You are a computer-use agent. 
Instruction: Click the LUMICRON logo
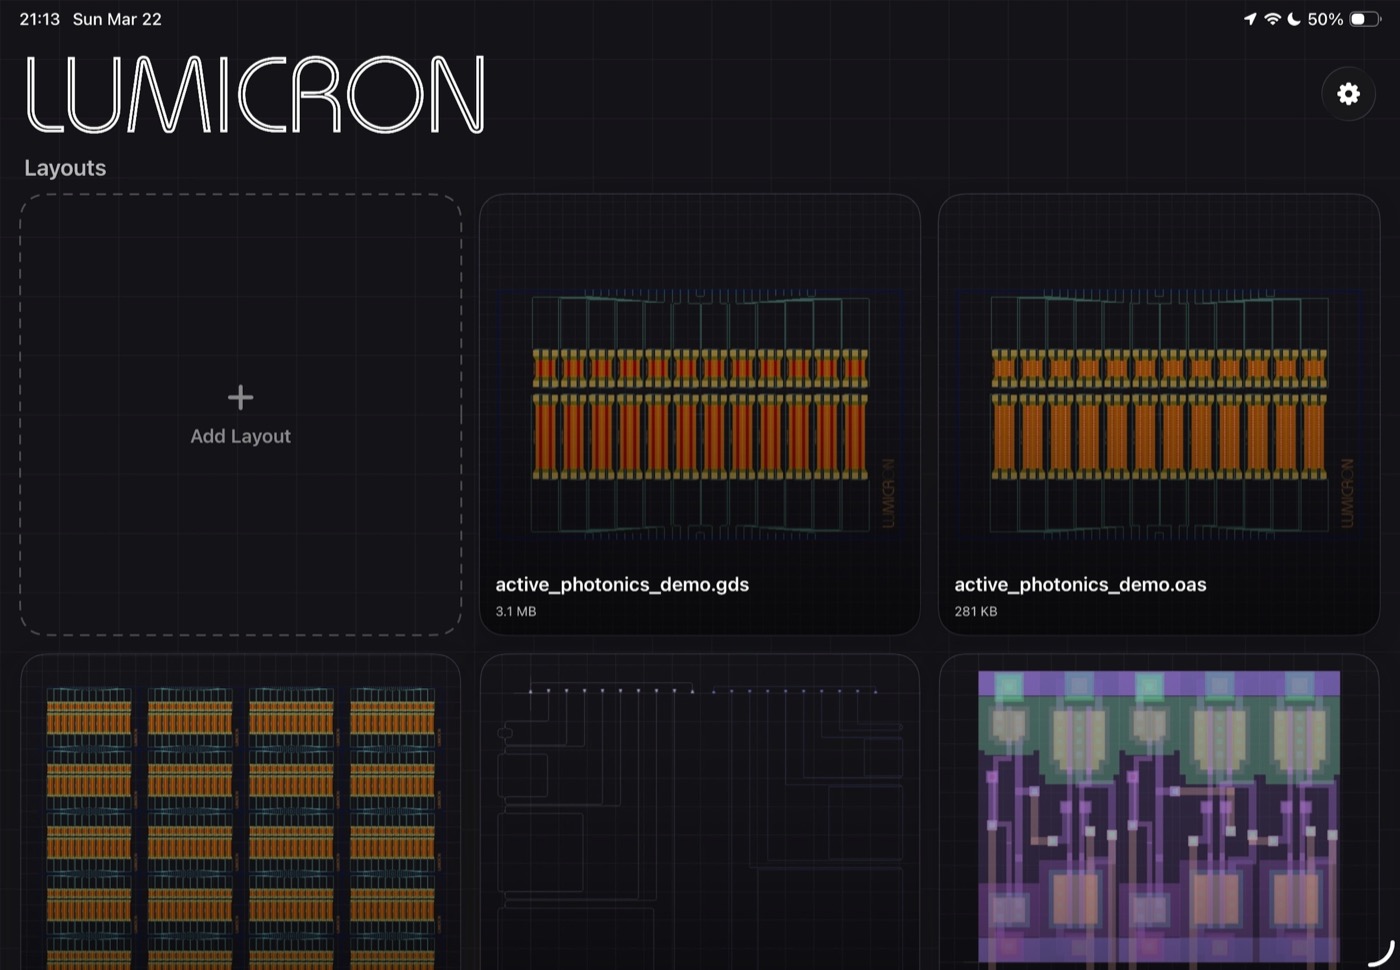coord(255,94)
